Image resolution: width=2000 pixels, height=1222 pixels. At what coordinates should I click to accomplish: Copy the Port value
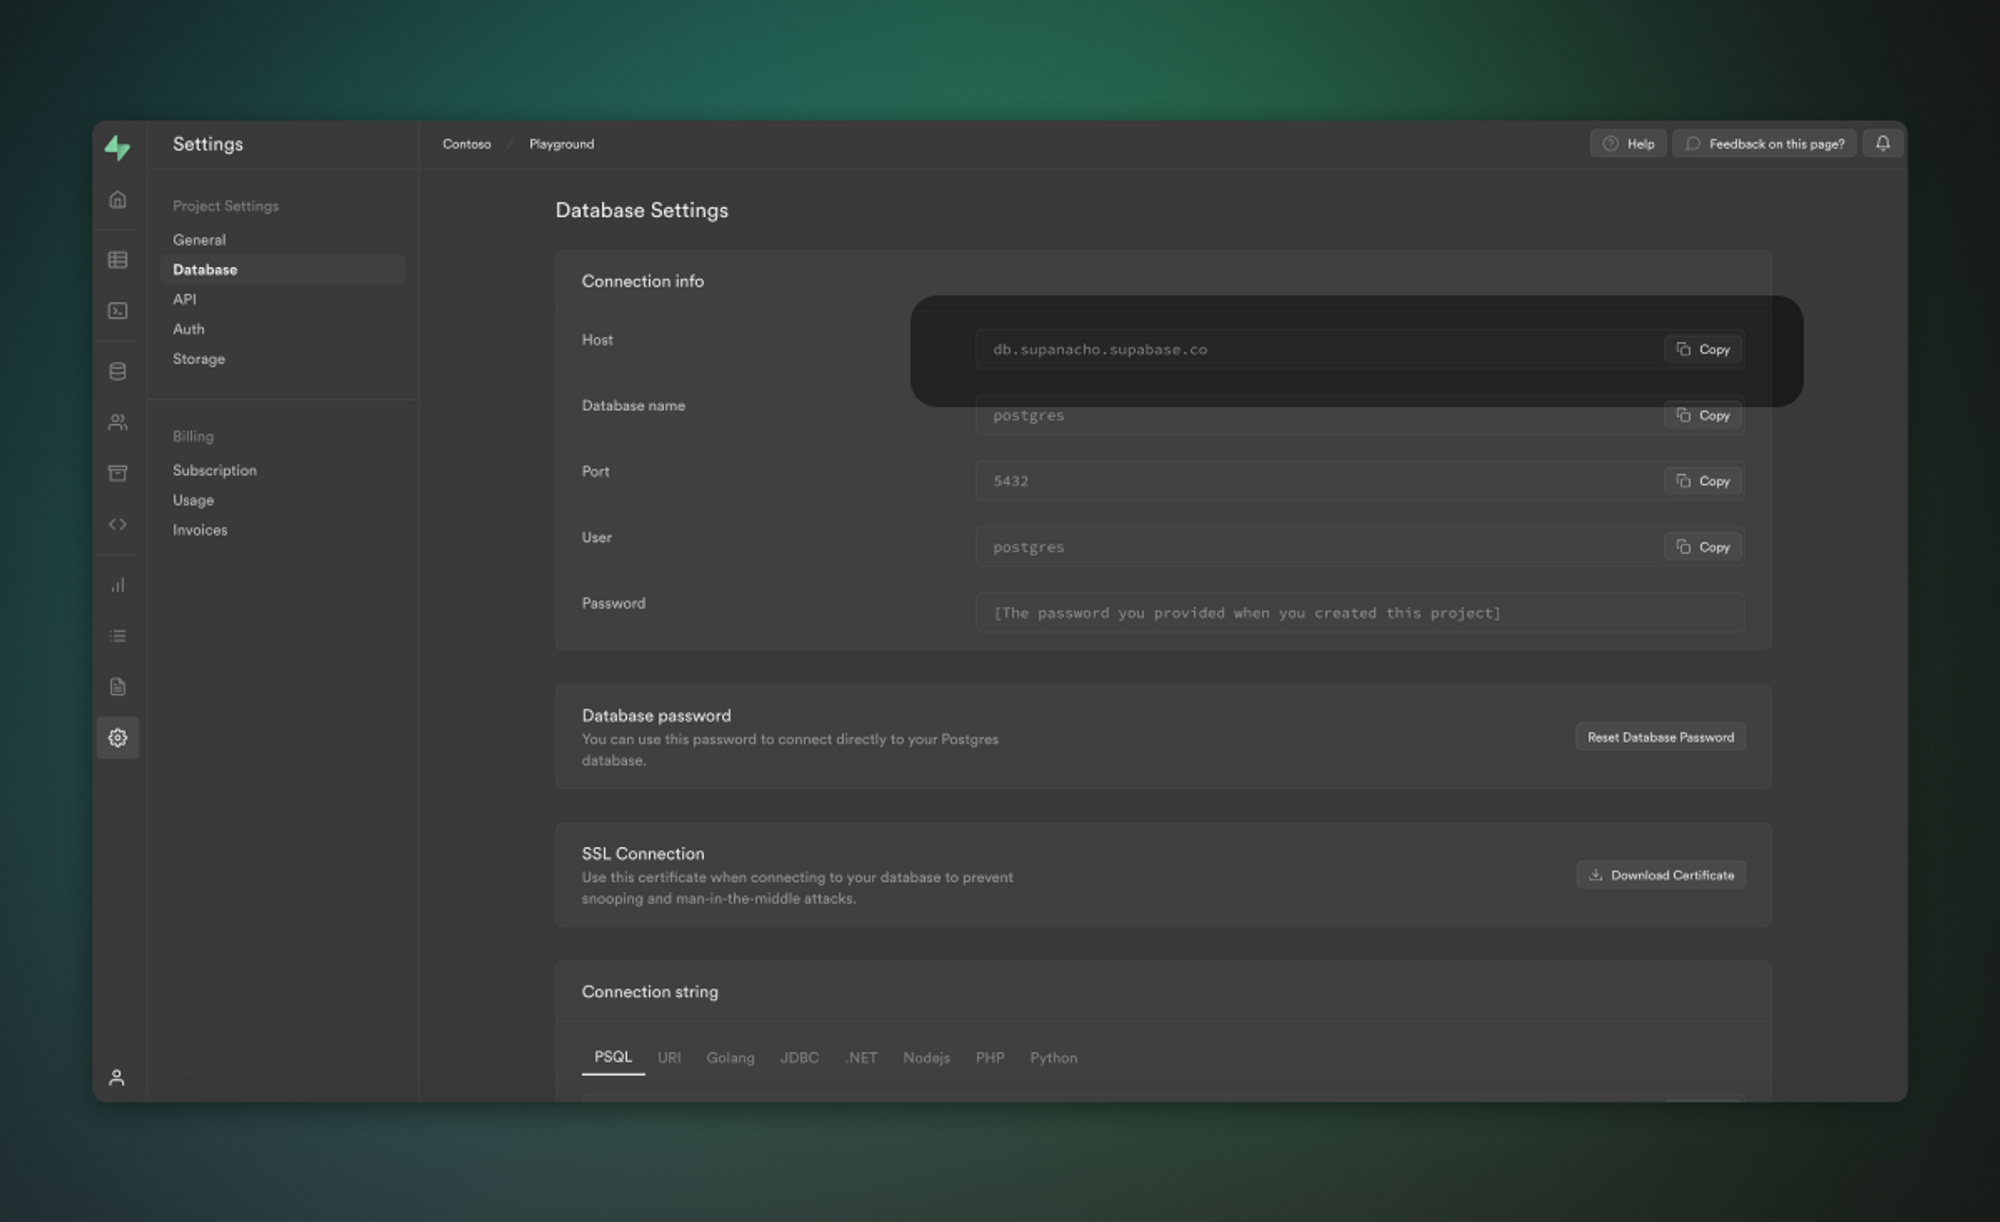coord(1703,481)
